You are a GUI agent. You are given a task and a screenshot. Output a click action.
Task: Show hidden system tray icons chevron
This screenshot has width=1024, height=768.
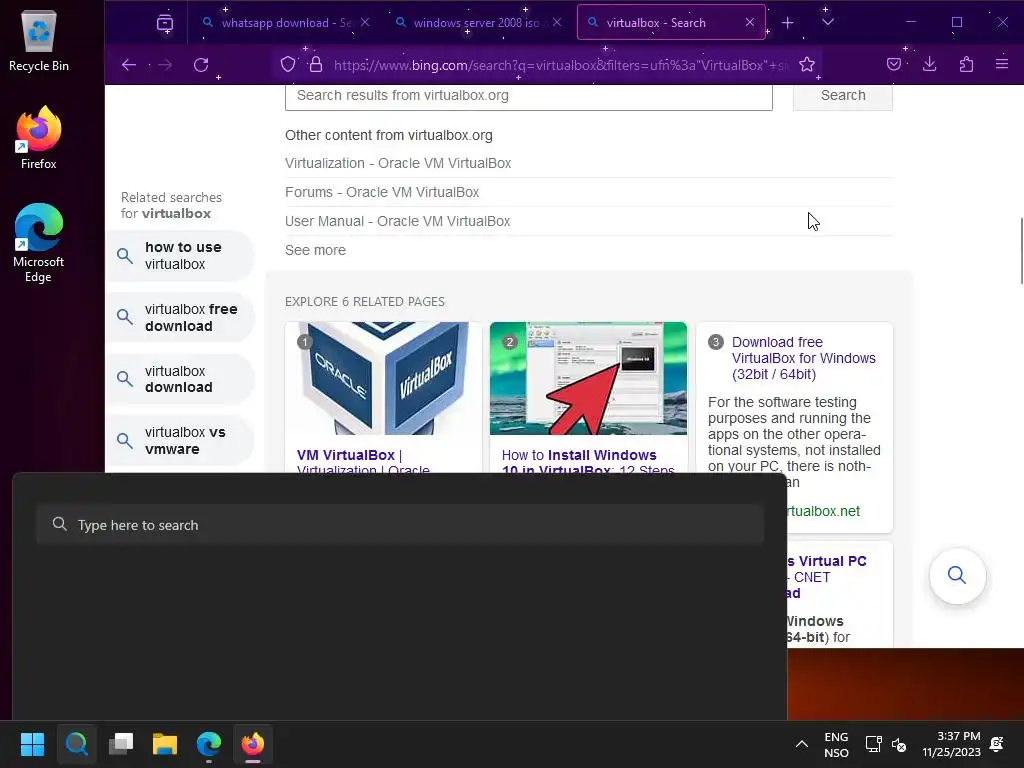801,744
